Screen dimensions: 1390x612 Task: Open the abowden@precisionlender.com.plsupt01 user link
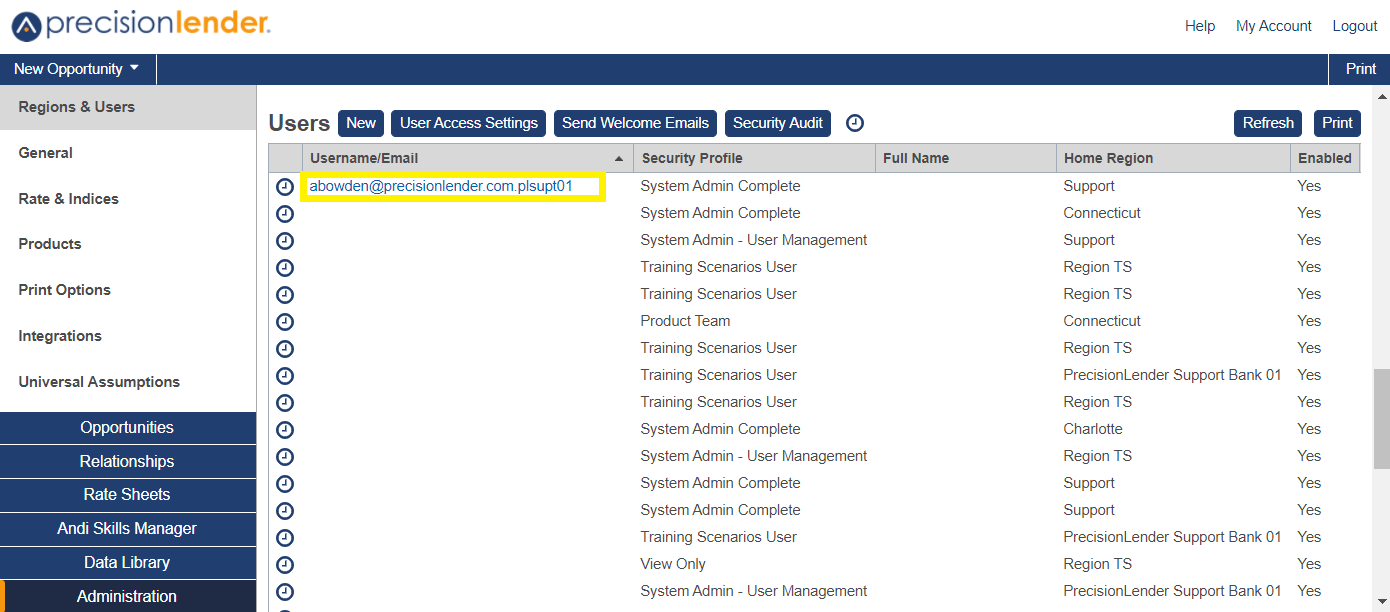[441, 186]
